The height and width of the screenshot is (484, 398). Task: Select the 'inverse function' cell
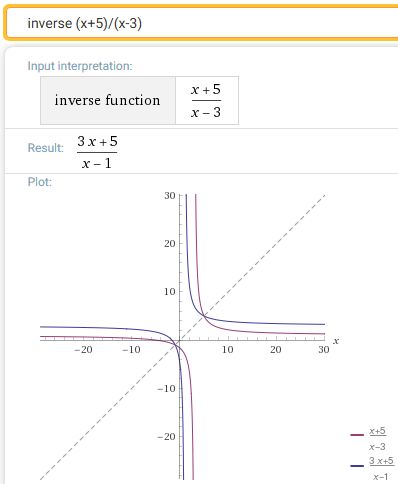point(108,100)
